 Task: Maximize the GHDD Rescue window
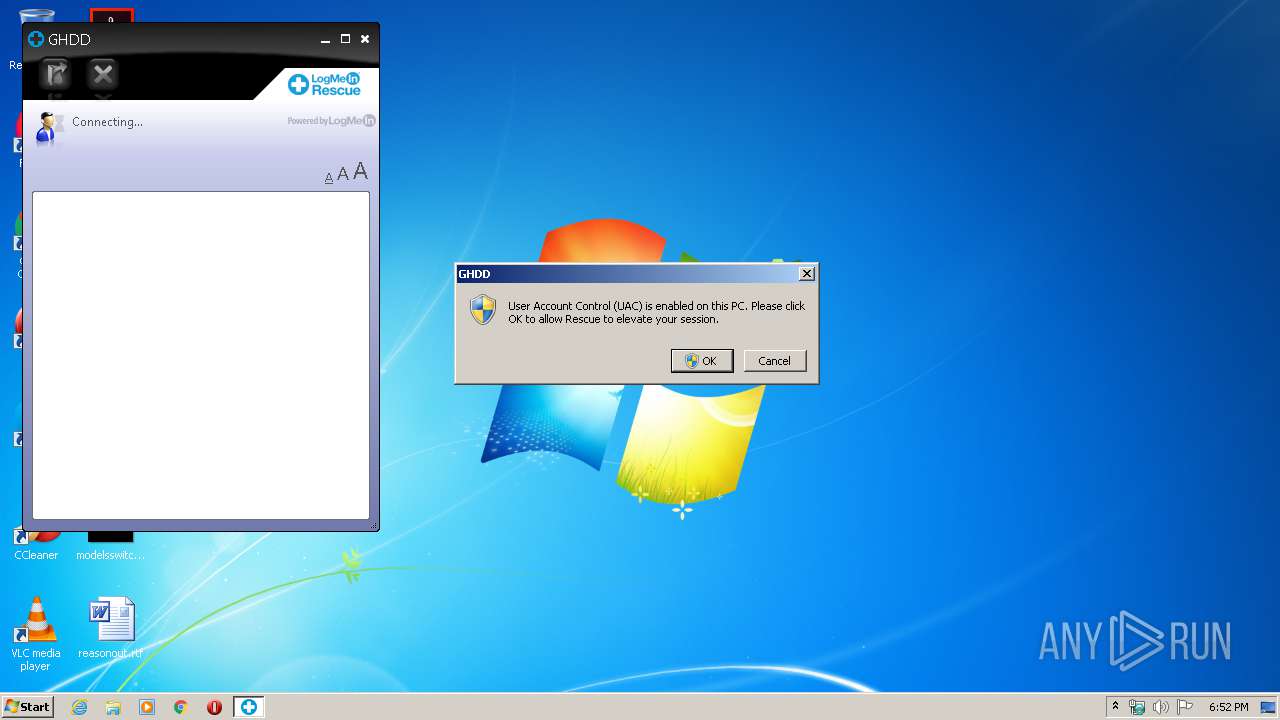tap(345, 39)
